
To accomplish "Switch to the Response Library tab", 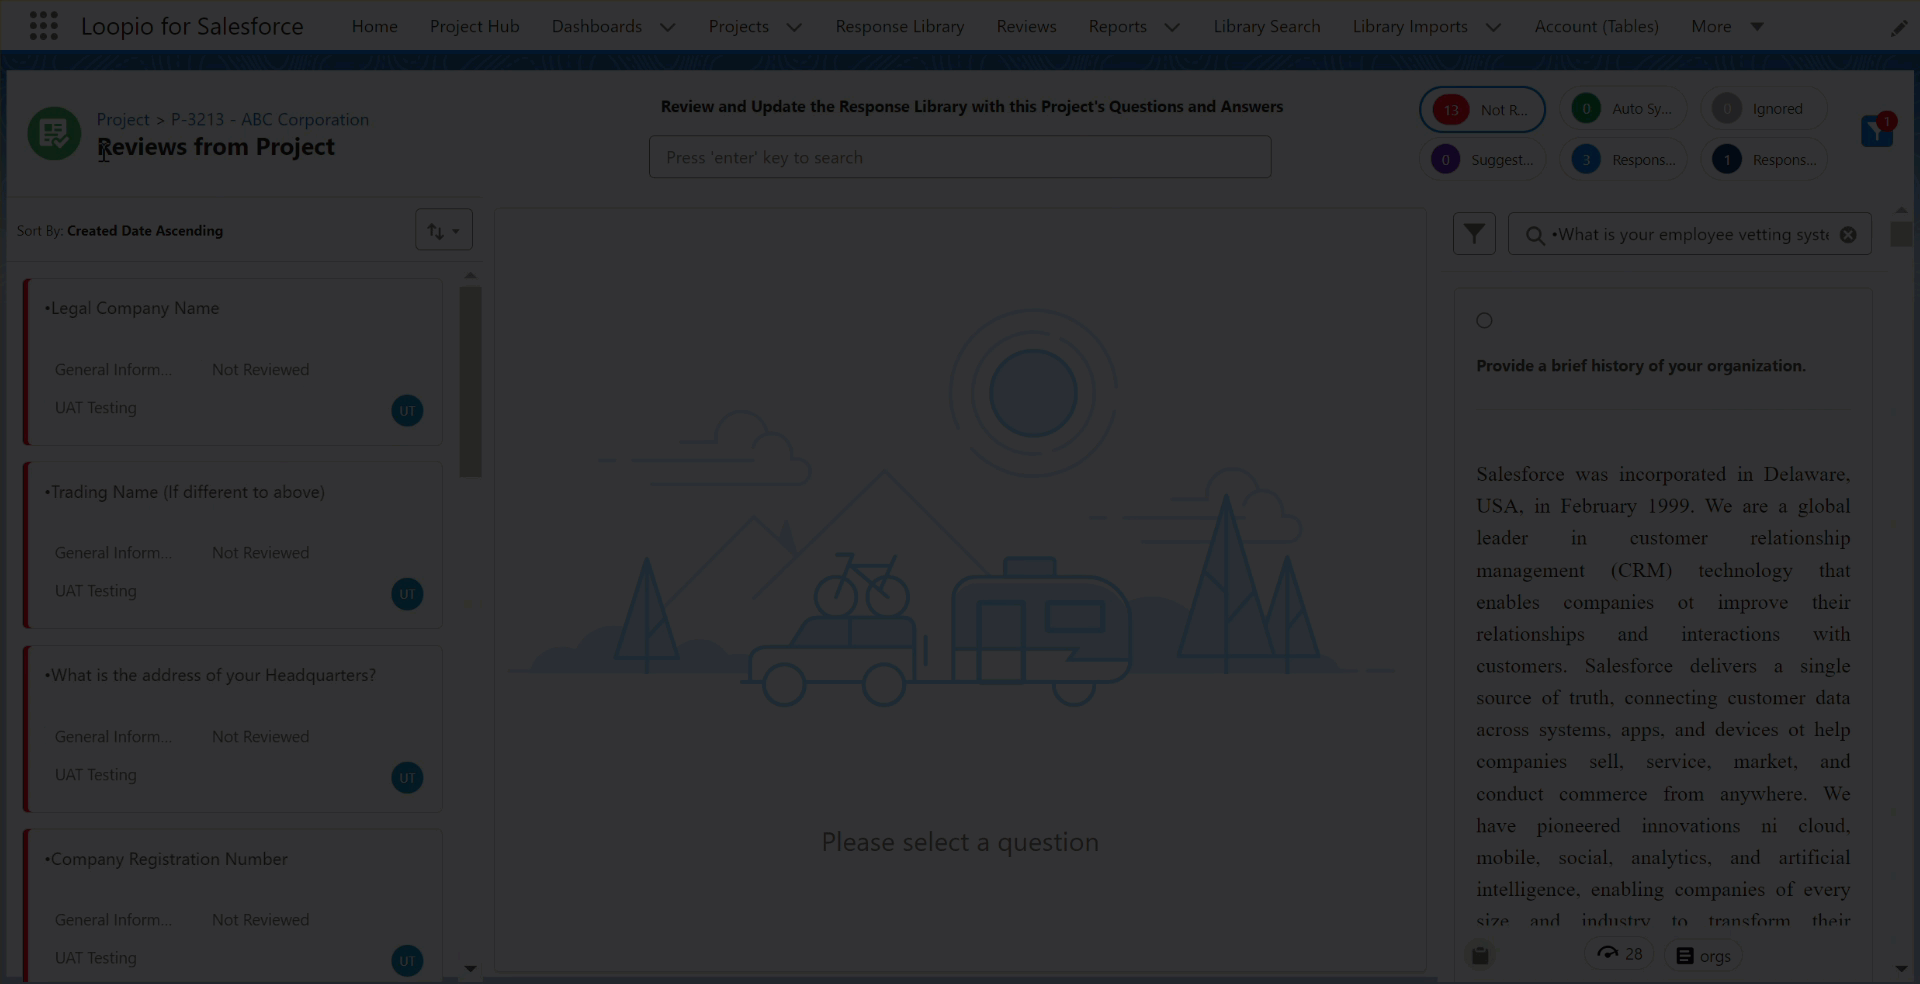I will (x=899, y=26).
